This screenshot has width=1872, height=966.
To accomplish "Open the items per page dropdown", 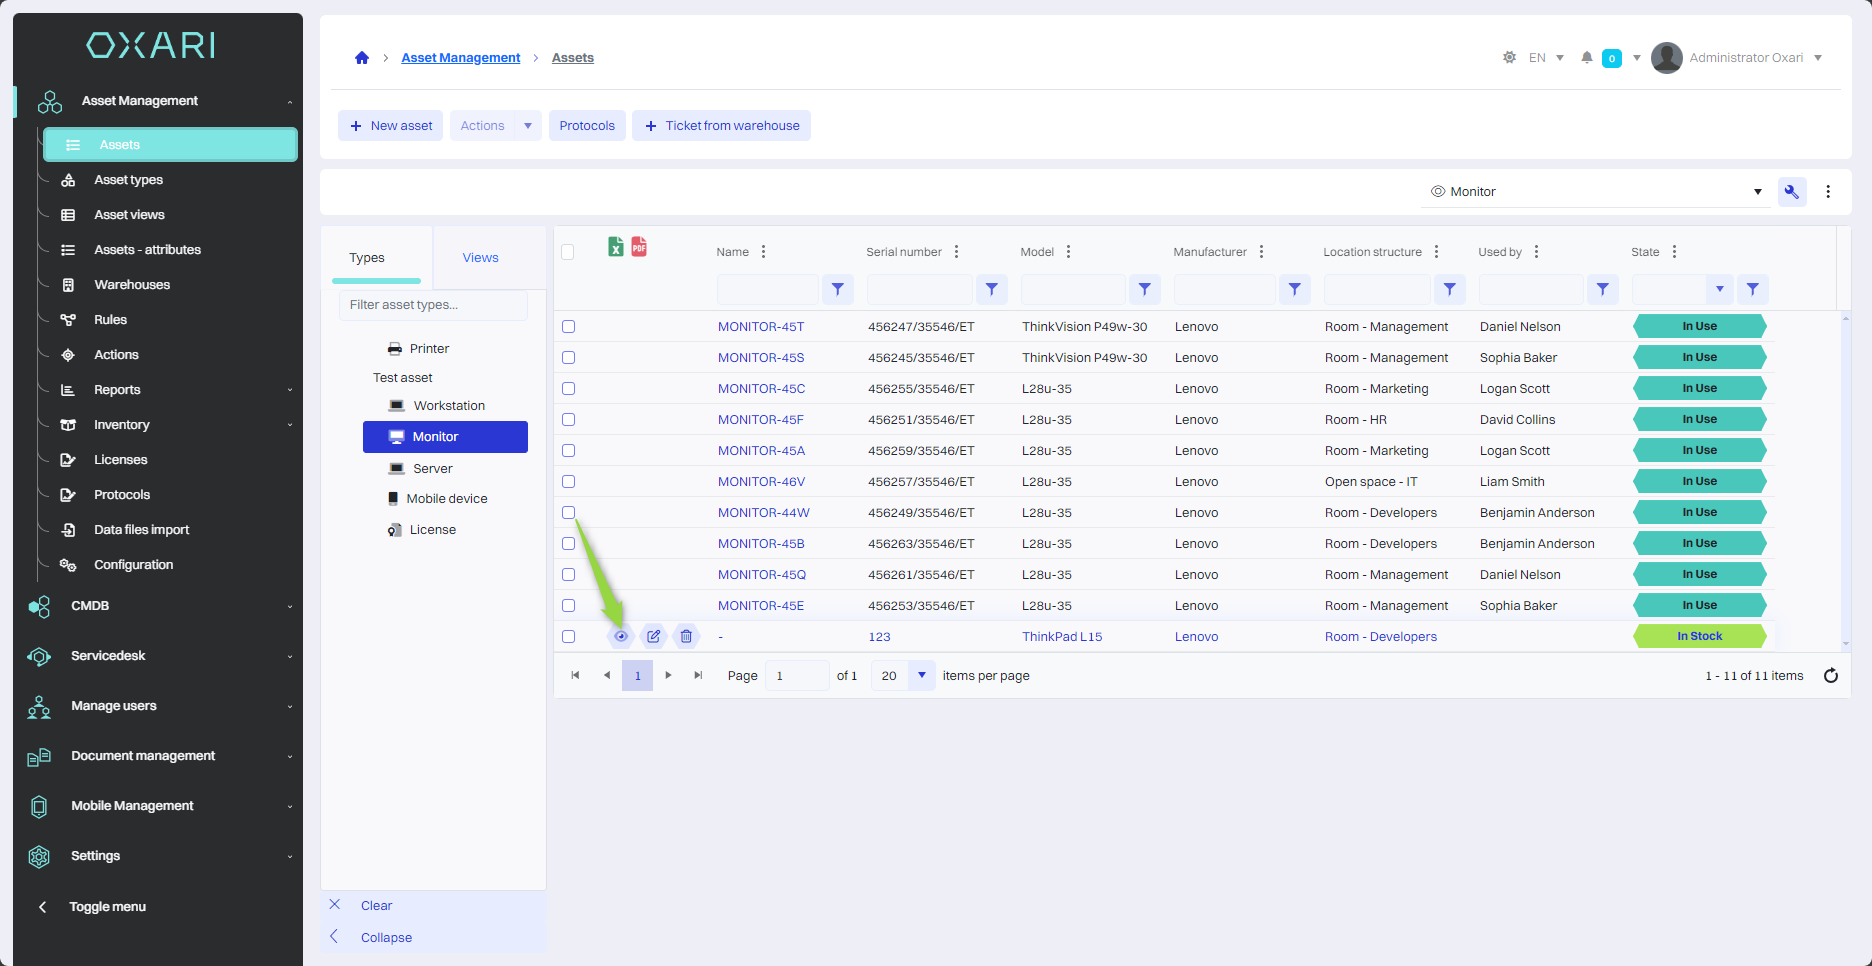I will coord(921,676).
